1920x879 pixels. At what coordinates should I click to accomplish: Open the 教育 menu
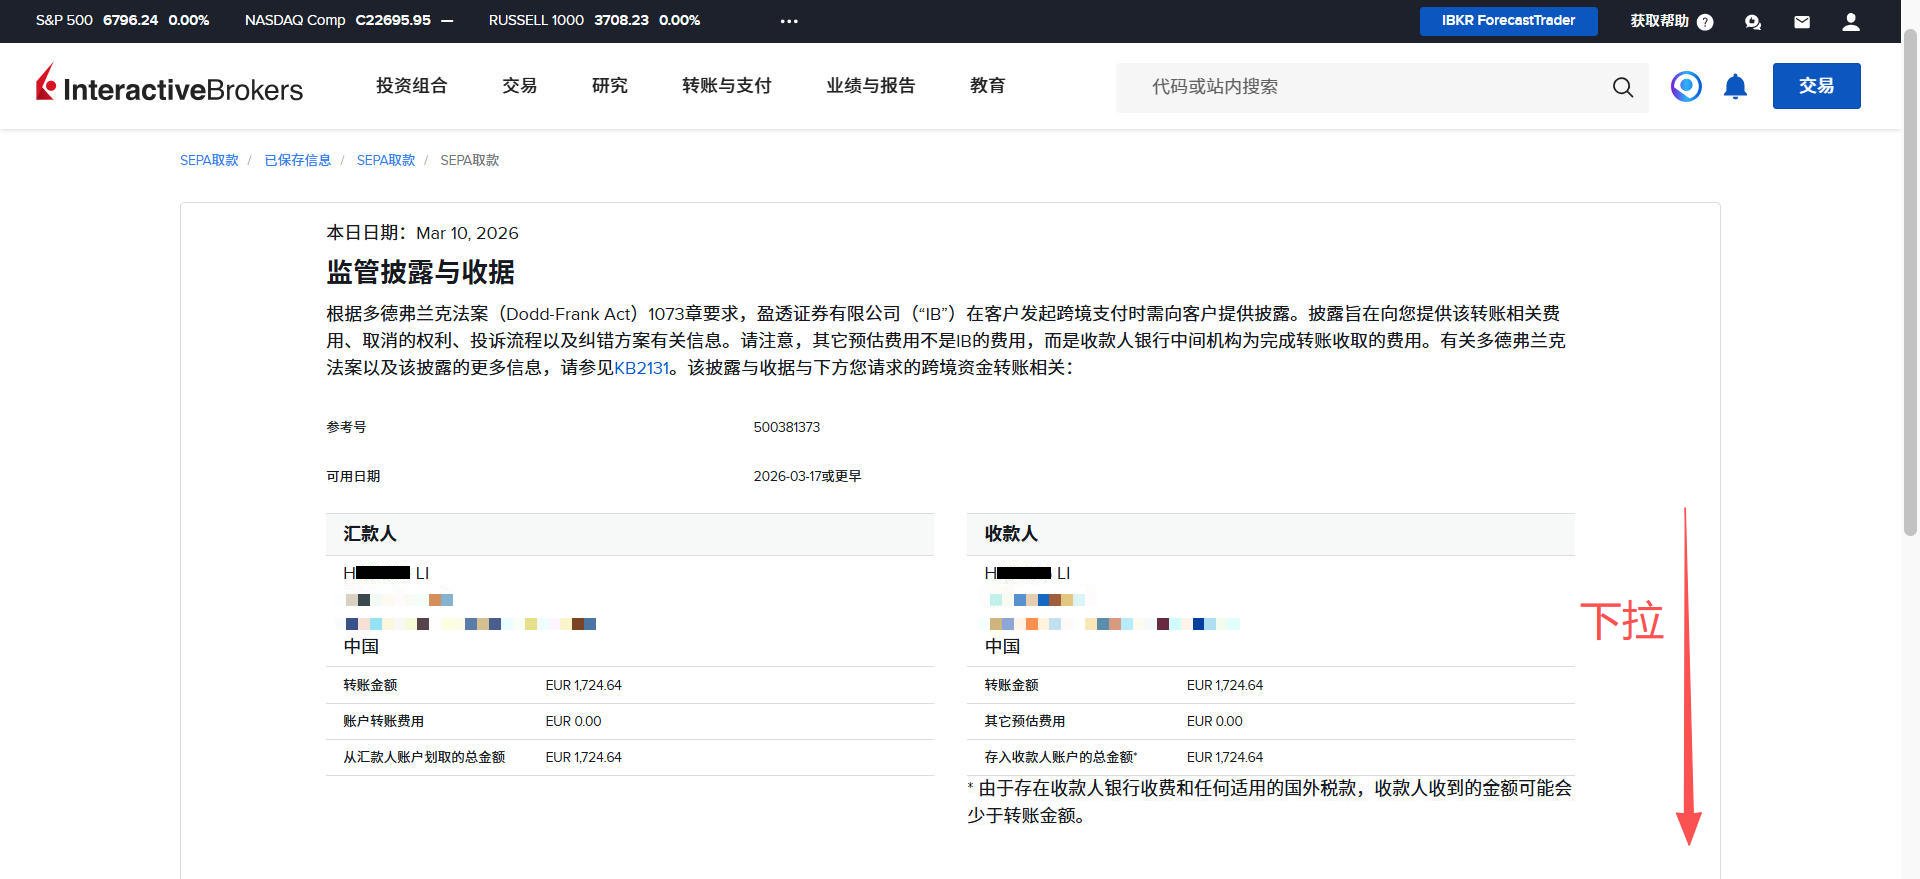(x=987, y=86)
